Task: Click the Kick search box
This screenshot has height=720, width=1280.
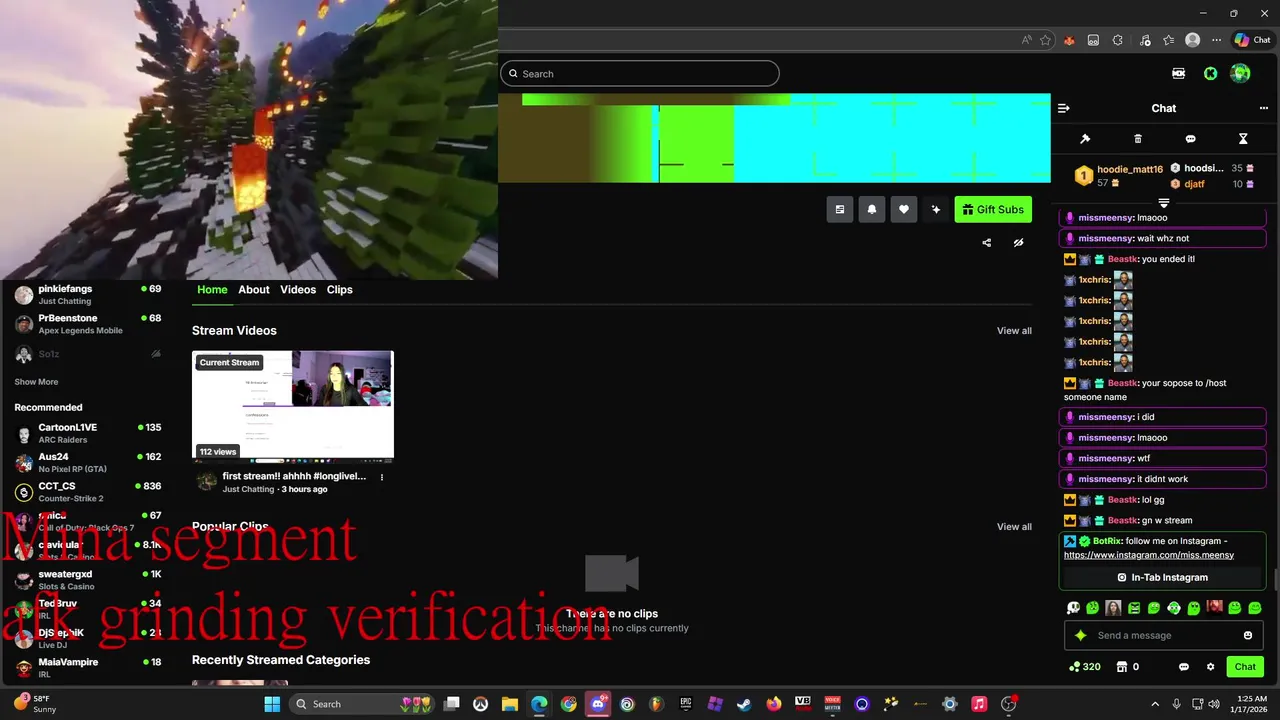Action: [640, 73]
